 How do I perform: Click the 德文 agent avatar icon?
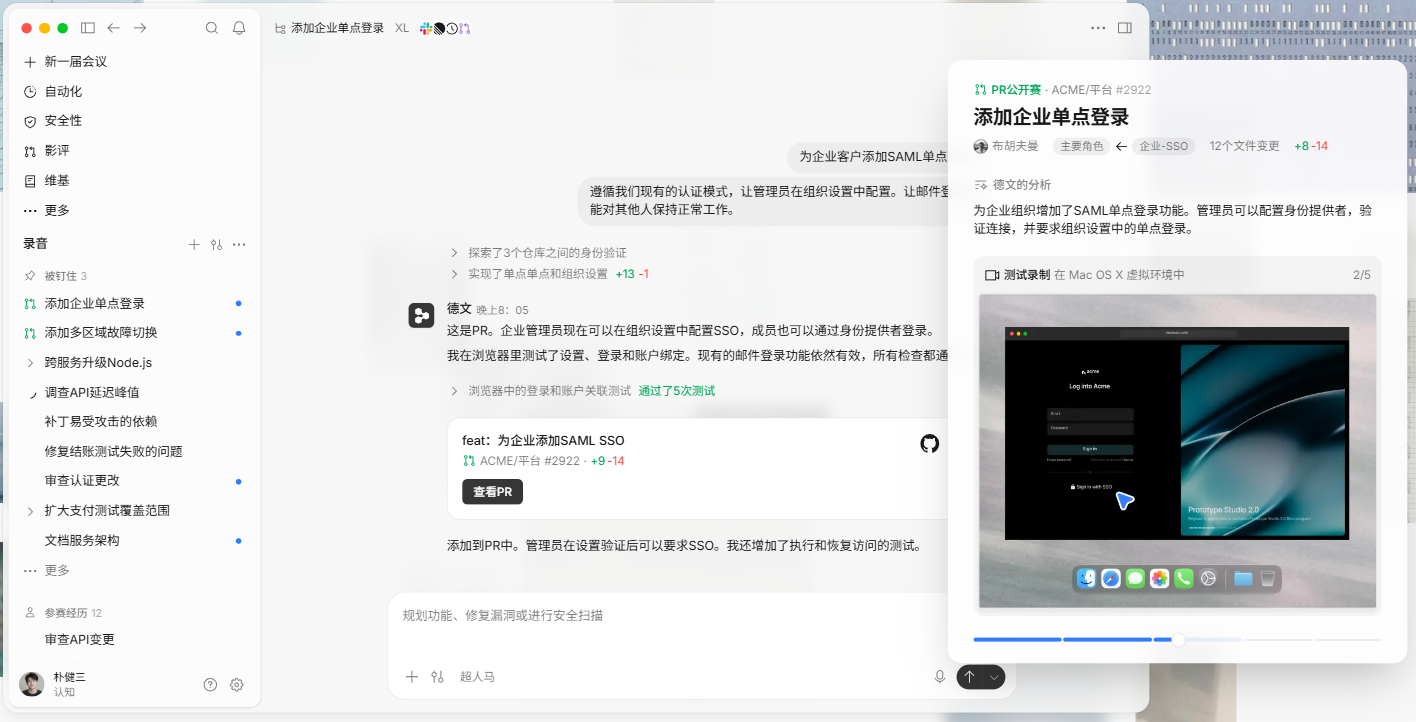[x=421, y=316]
